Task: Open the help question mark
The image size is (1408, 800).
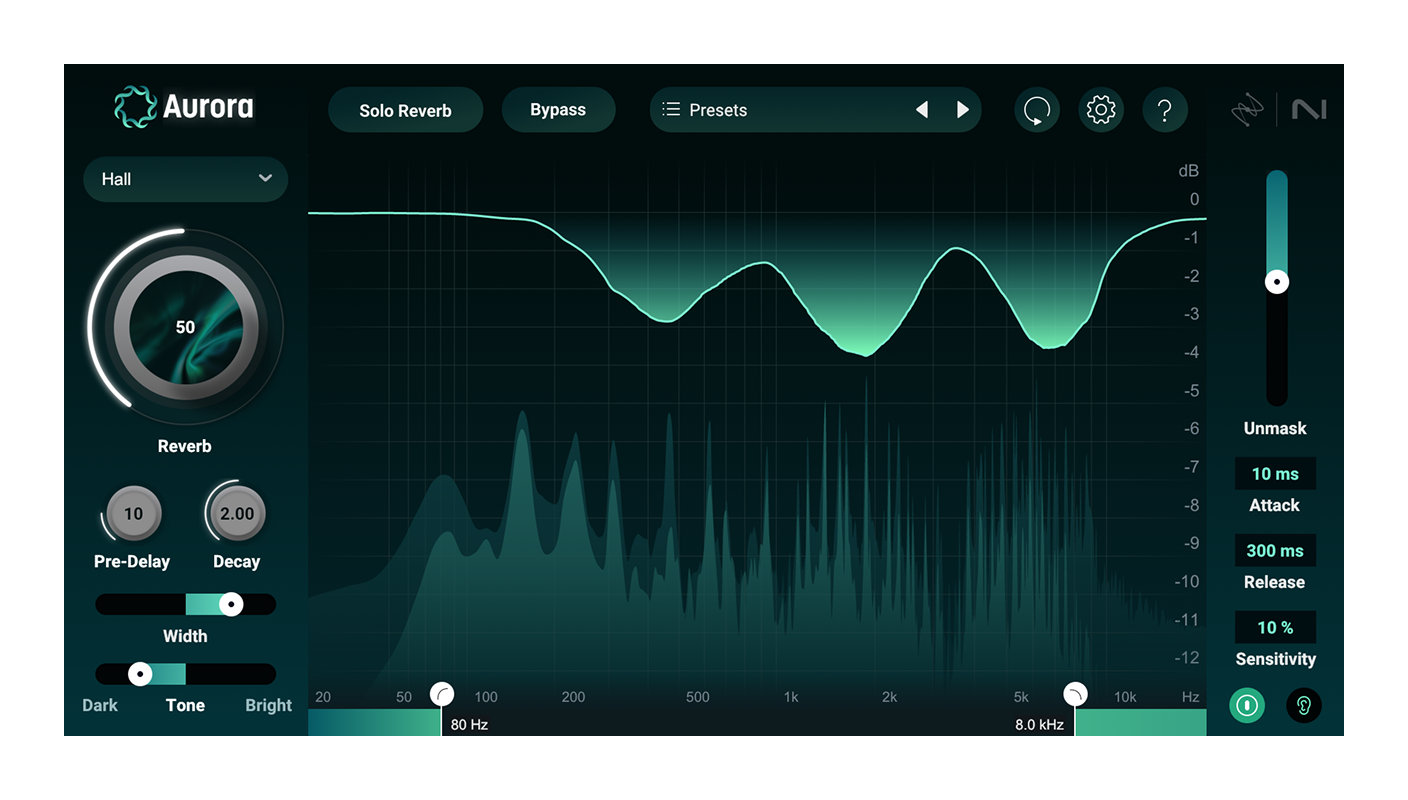Action: [1165, 109]
